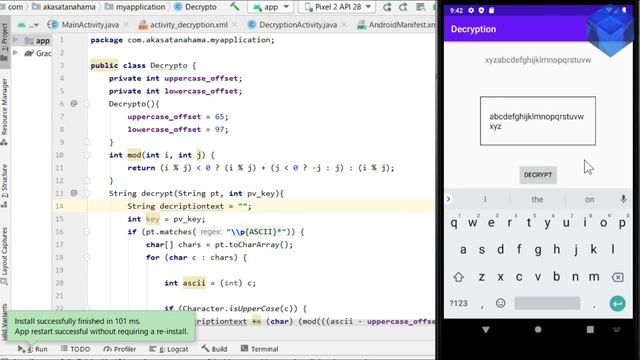Screen dimensions: 640x360
Task: Open the Layout Captures side tab
Action: [4, 255]
